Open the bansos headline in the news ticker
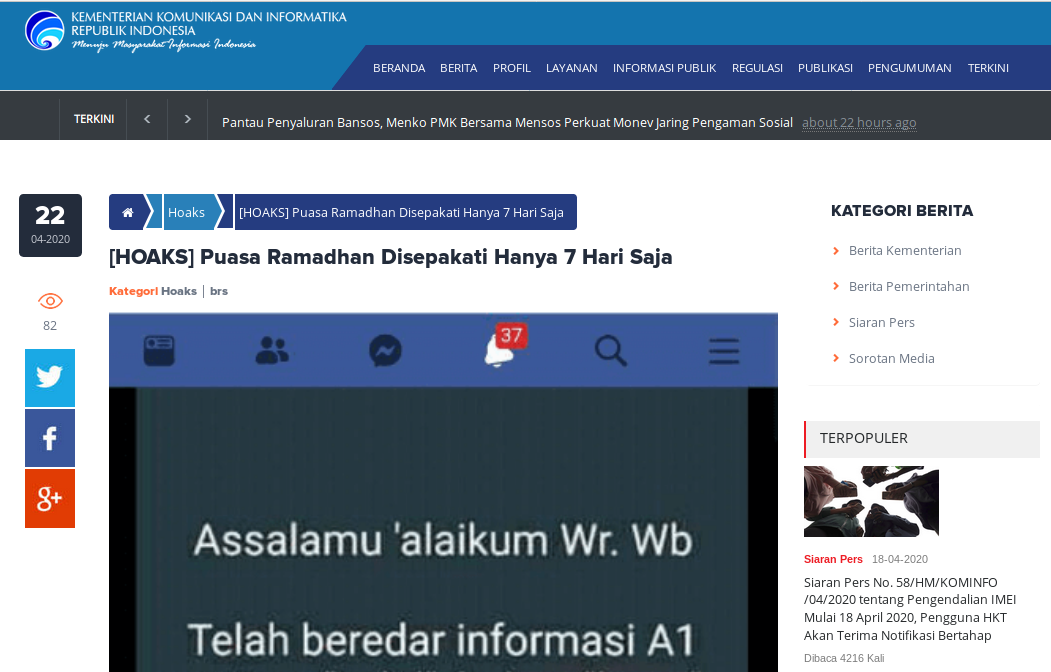1051x672 pixels. [509, 122]
